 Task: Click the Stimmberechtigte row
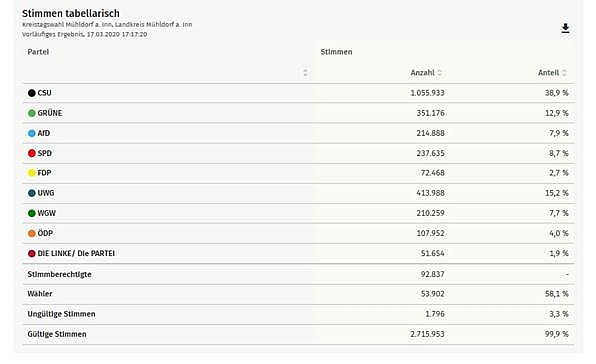click(x=298, y=274)
